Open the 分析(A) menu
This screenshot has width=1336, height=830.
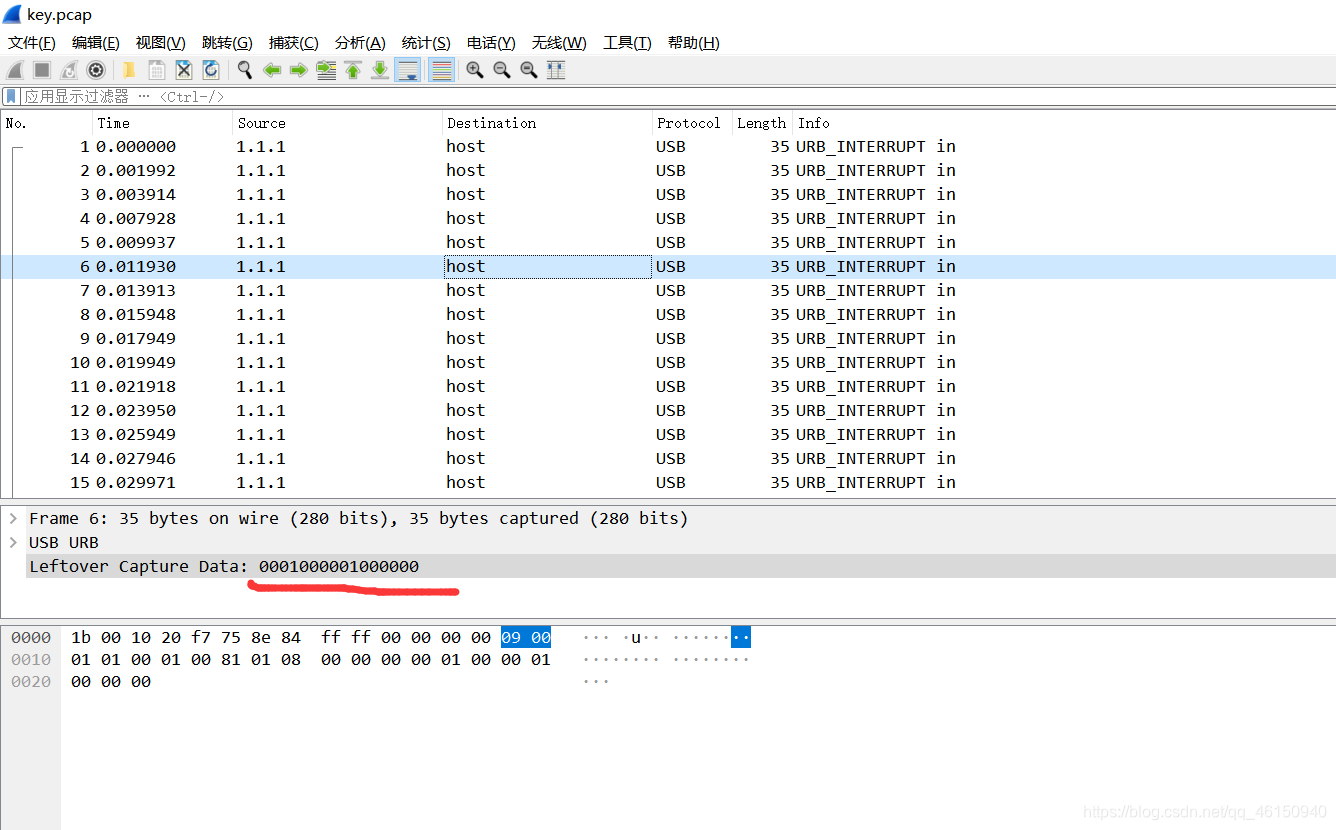pos(360,43)
